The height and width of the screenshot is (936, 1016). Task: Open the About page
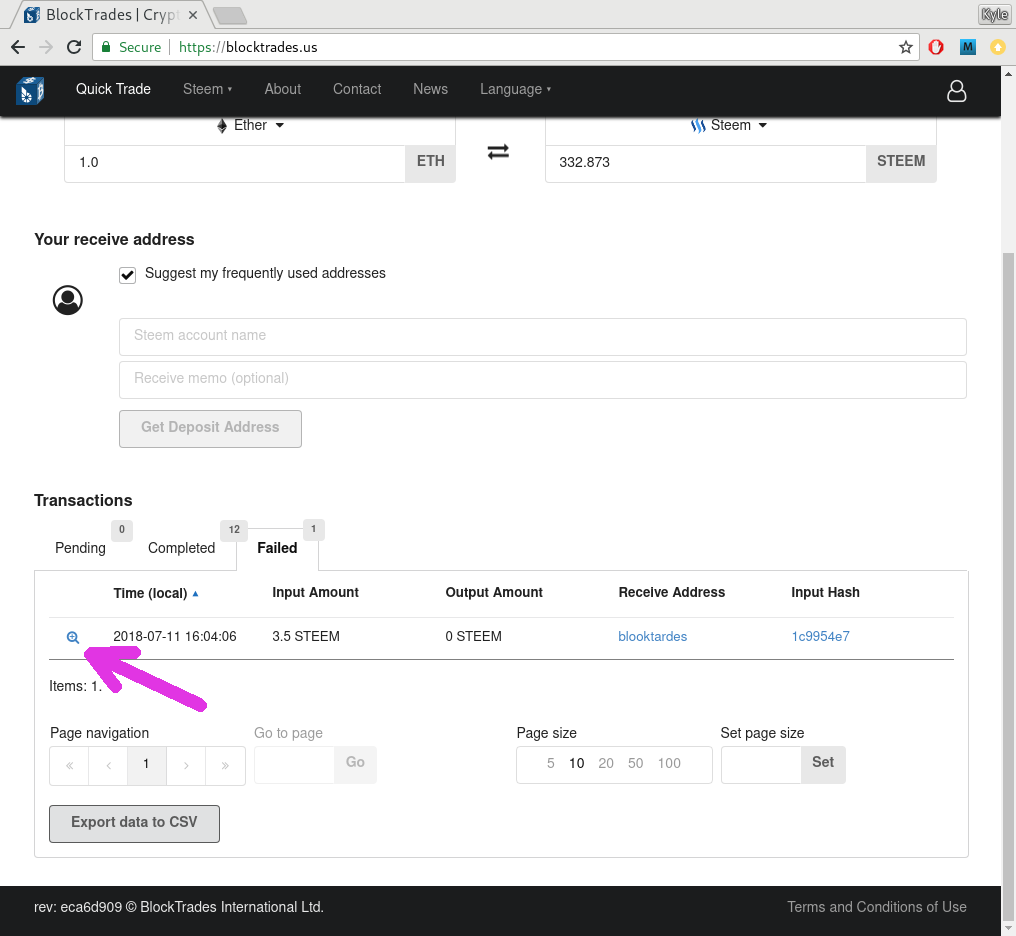283,89
